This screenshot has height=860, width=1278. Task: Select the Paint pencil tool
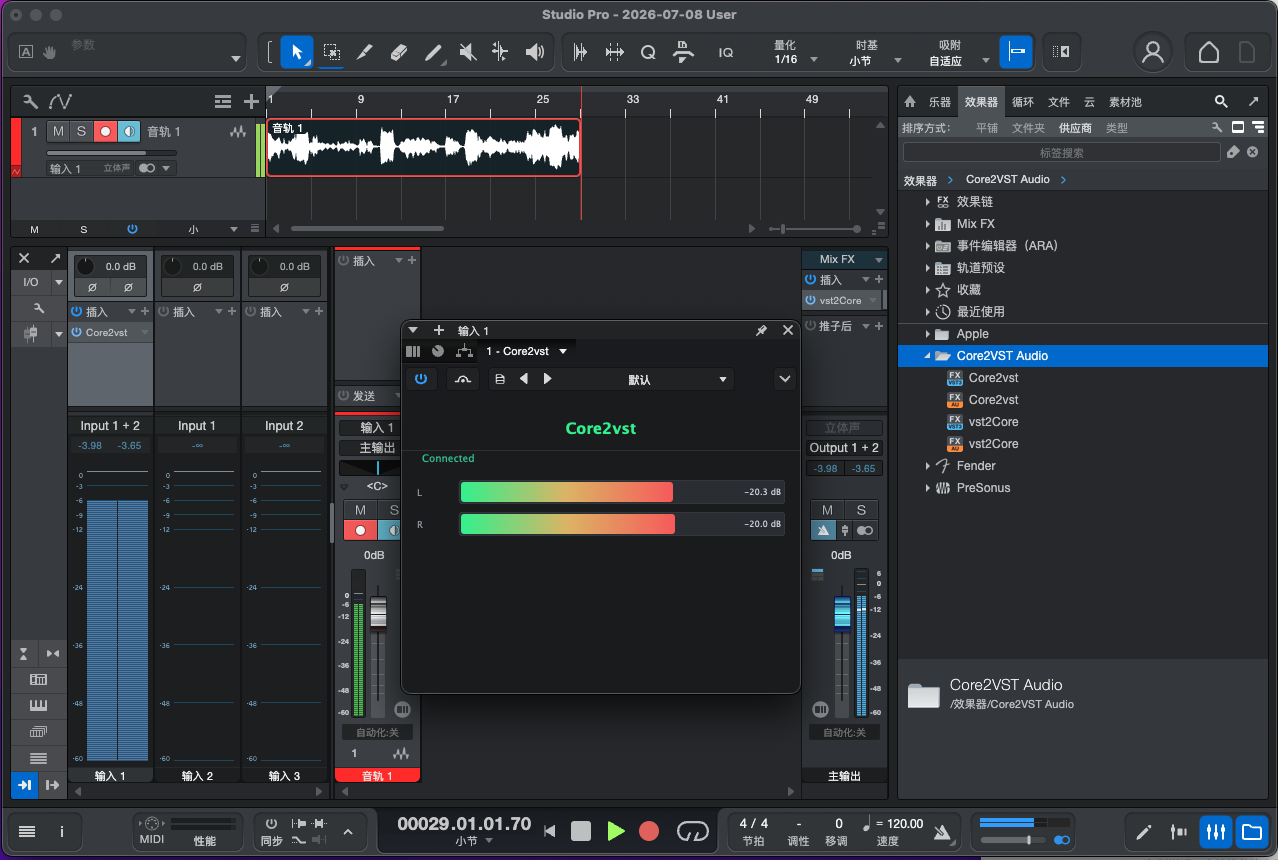point(433,52)
